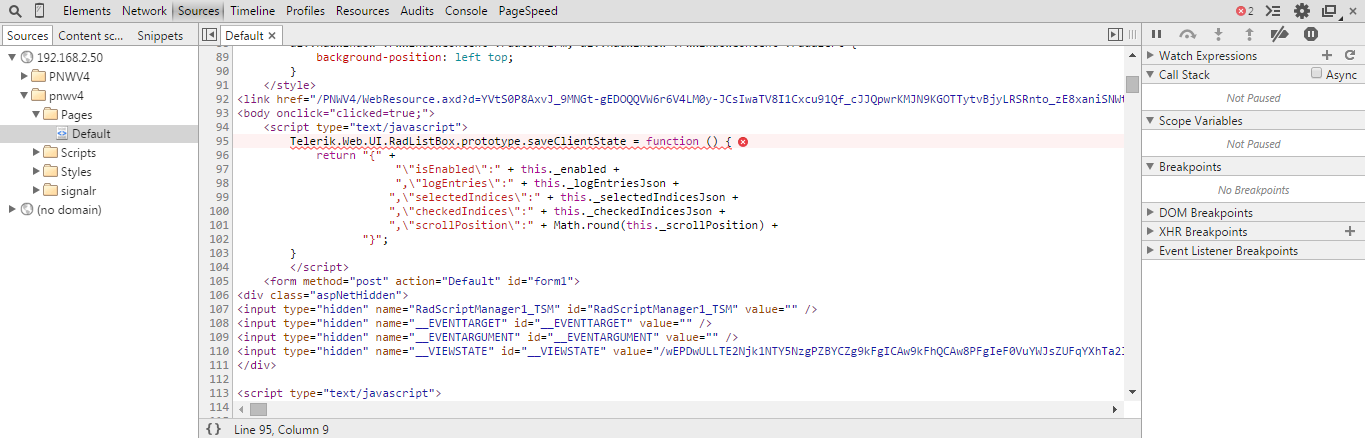Open the PageSpeed panel

tap(528, 11)
